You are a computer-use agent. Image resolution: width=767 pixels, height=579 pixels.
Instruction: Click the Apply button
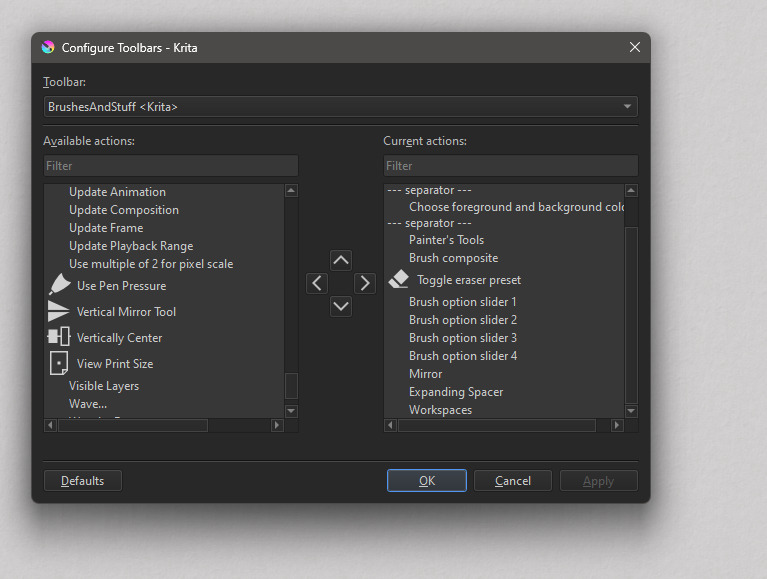click(x=599, y=481)
